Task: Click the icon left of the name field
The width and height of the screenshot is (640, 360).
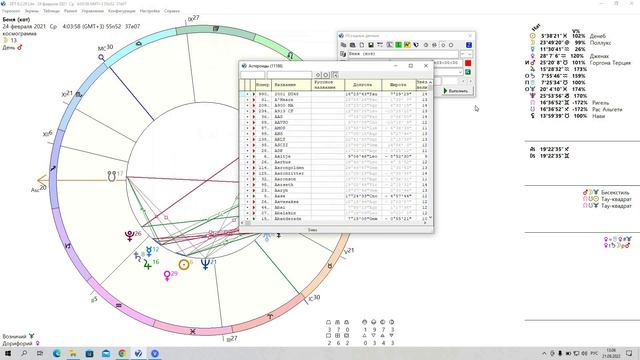Action: pyautogui.click(x=343, y=54)
